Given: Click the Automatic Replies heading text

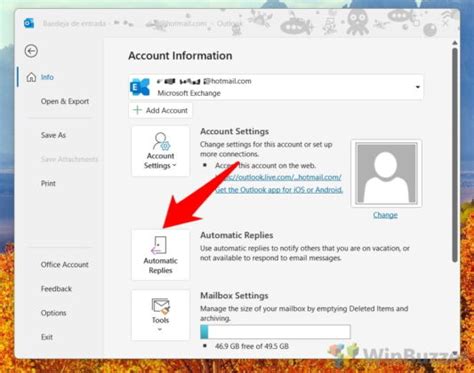Looking at the screenshot, I should pyautogui.click(x=237, y=235).
